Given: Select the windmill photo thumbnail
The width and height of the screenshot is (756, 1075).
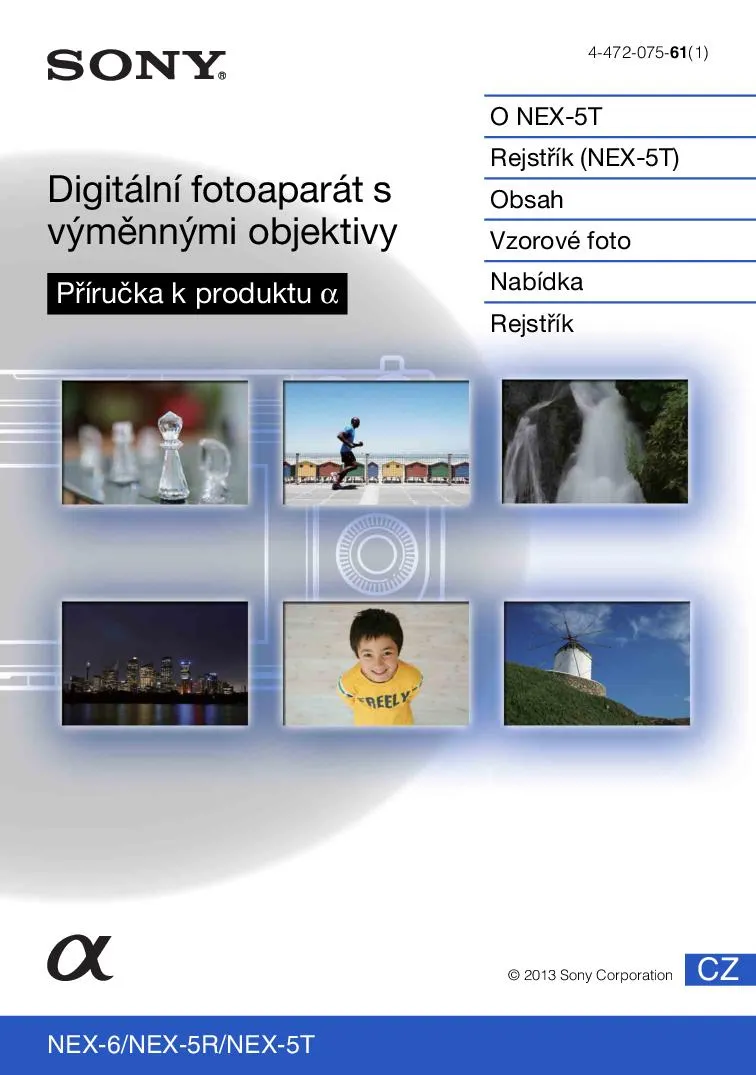Looking at the screenshot, I should [x=596, y=662].
